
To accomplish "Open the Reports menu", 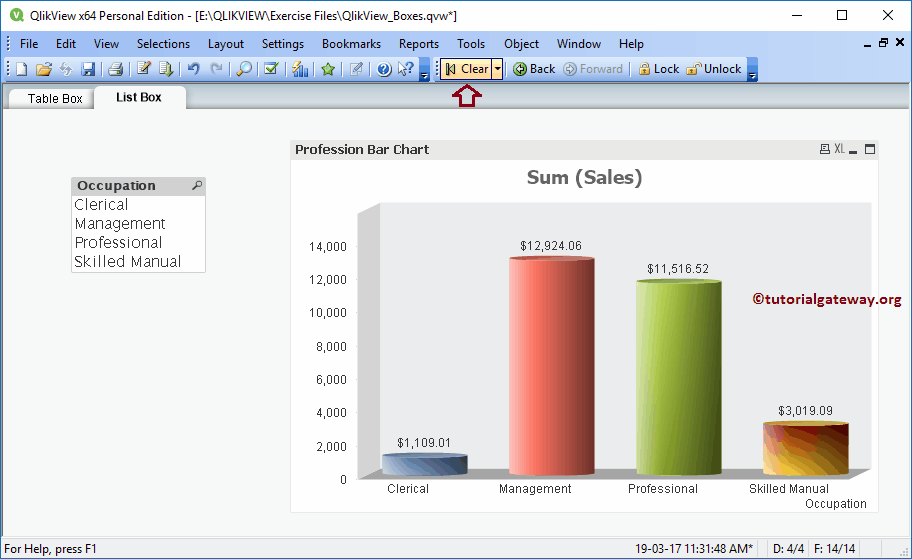I will click(x=419, y=44).
